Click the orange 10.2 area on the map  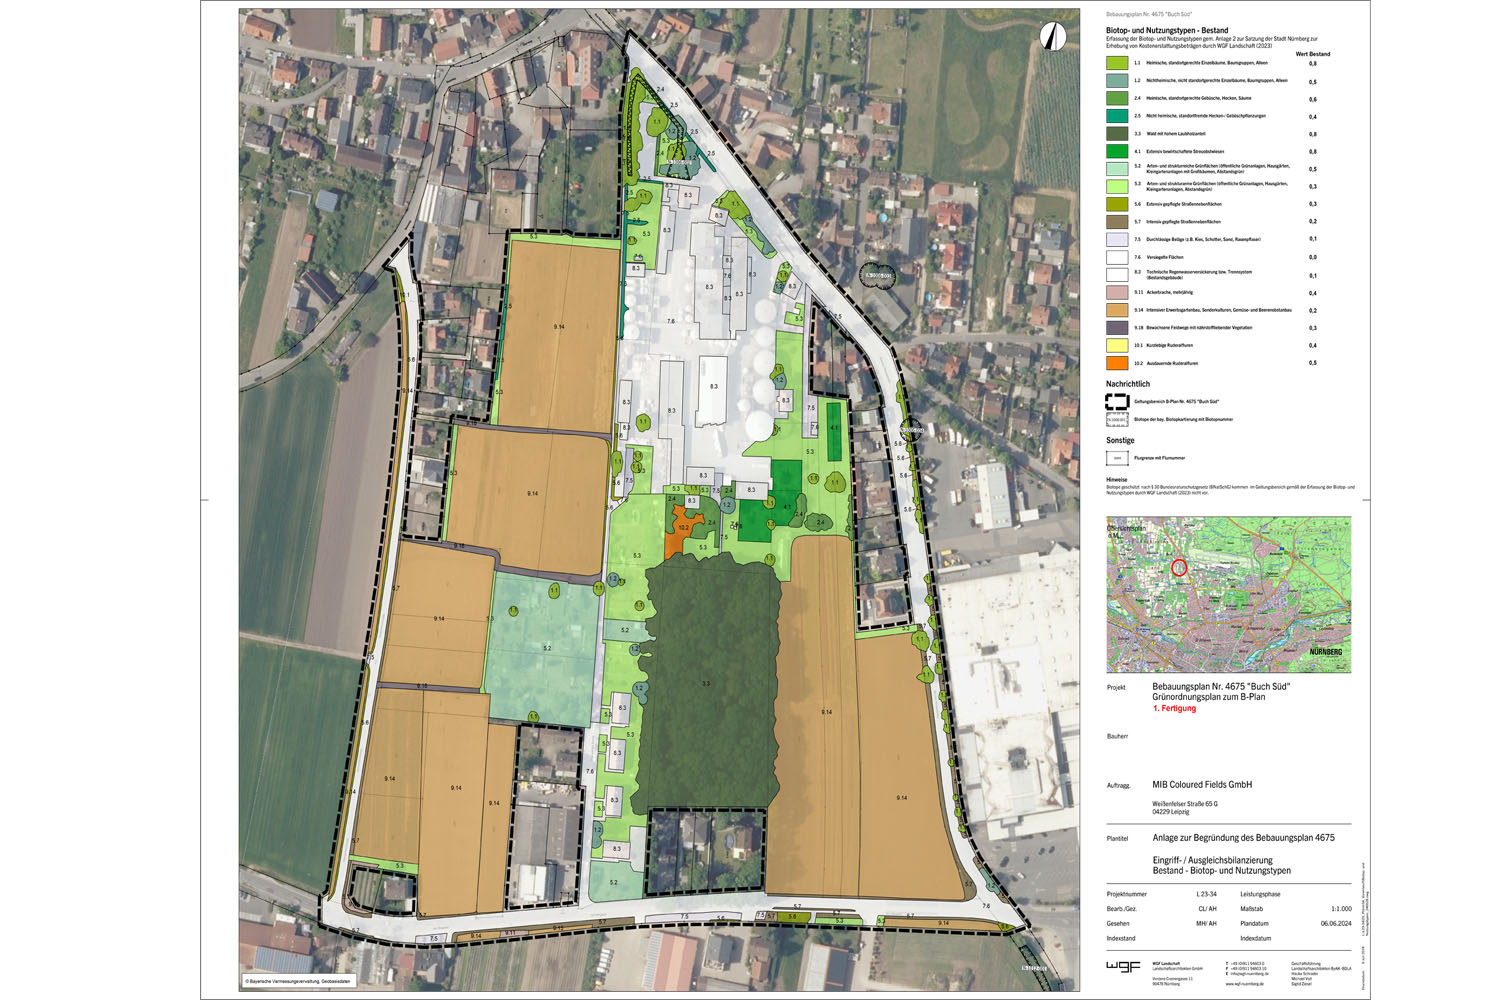click(x=680, y=530)
